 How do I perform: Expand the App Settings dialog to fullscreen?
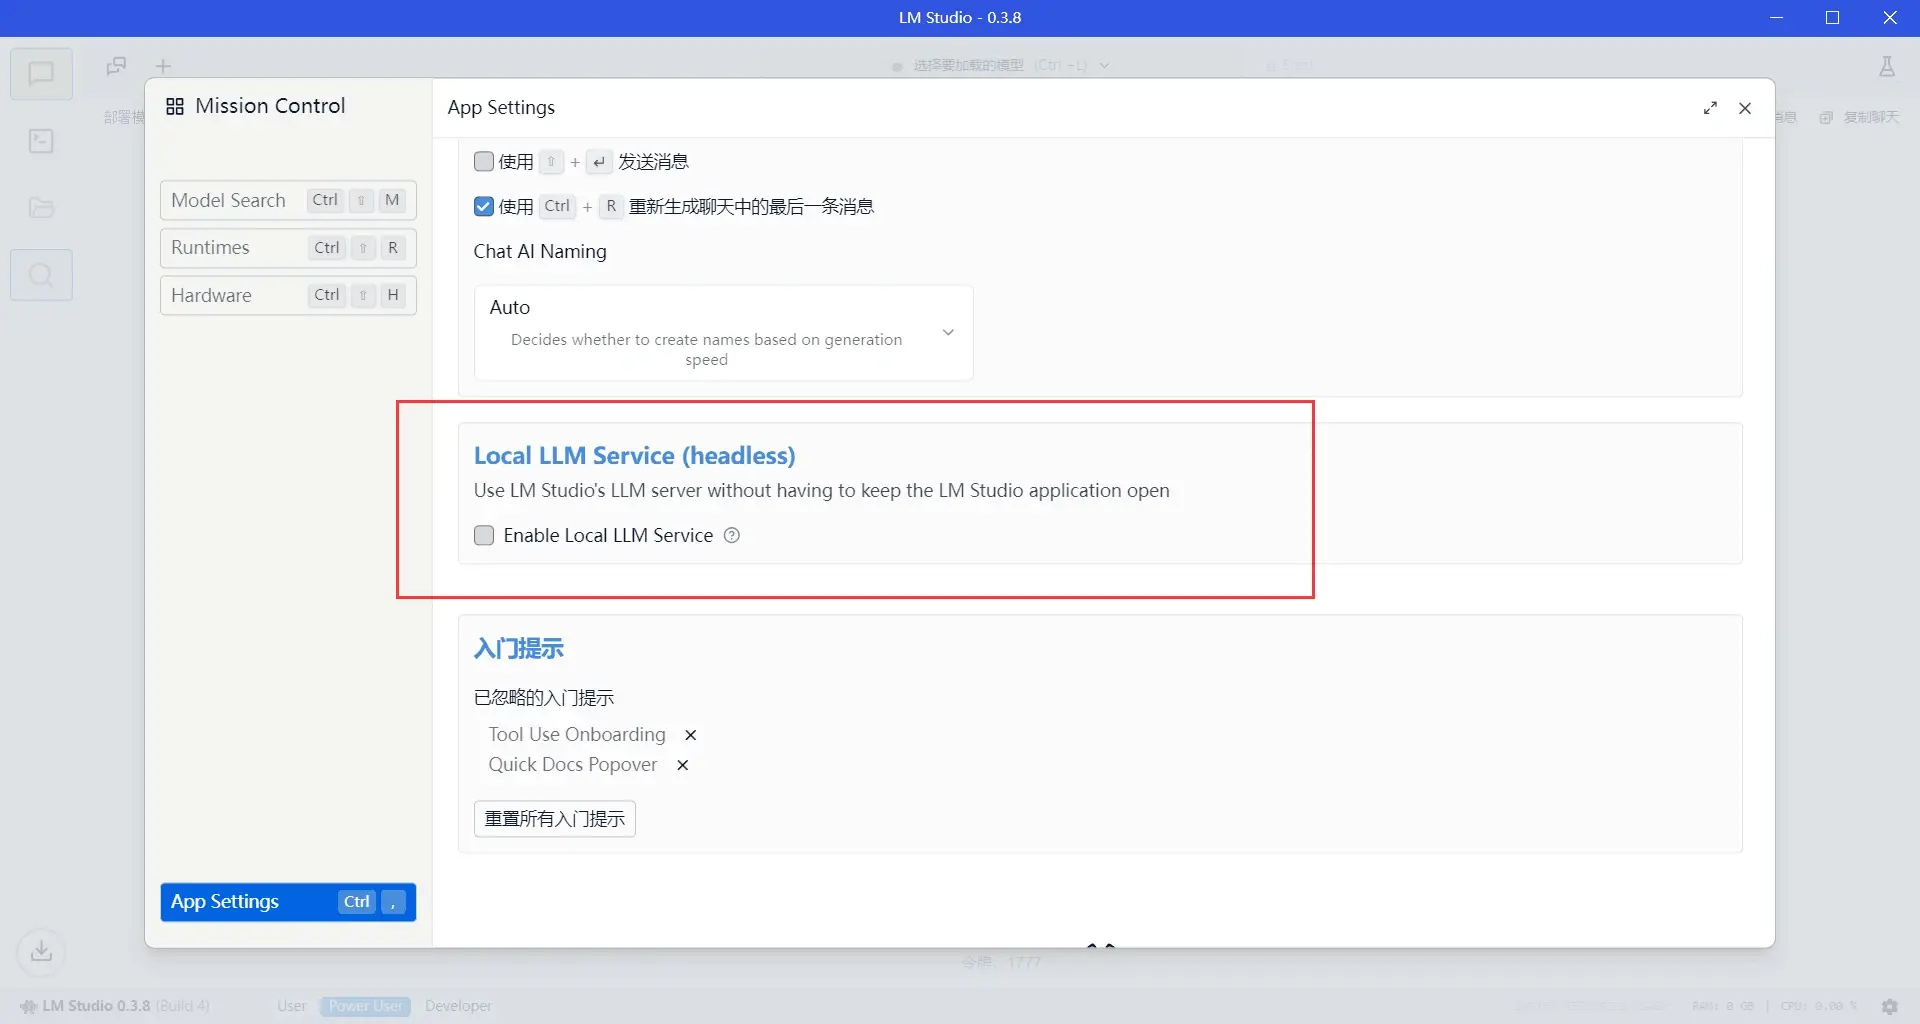1710,108
